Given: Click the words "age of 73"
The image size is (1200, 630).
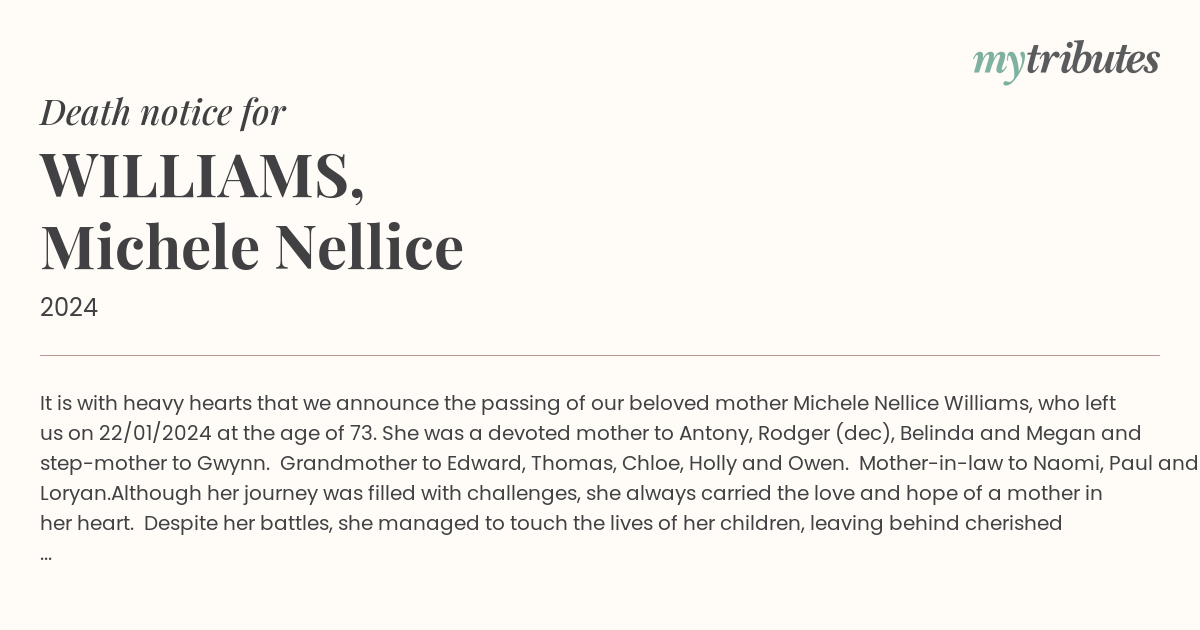Looking at the screenshot, I should [331, 434].
